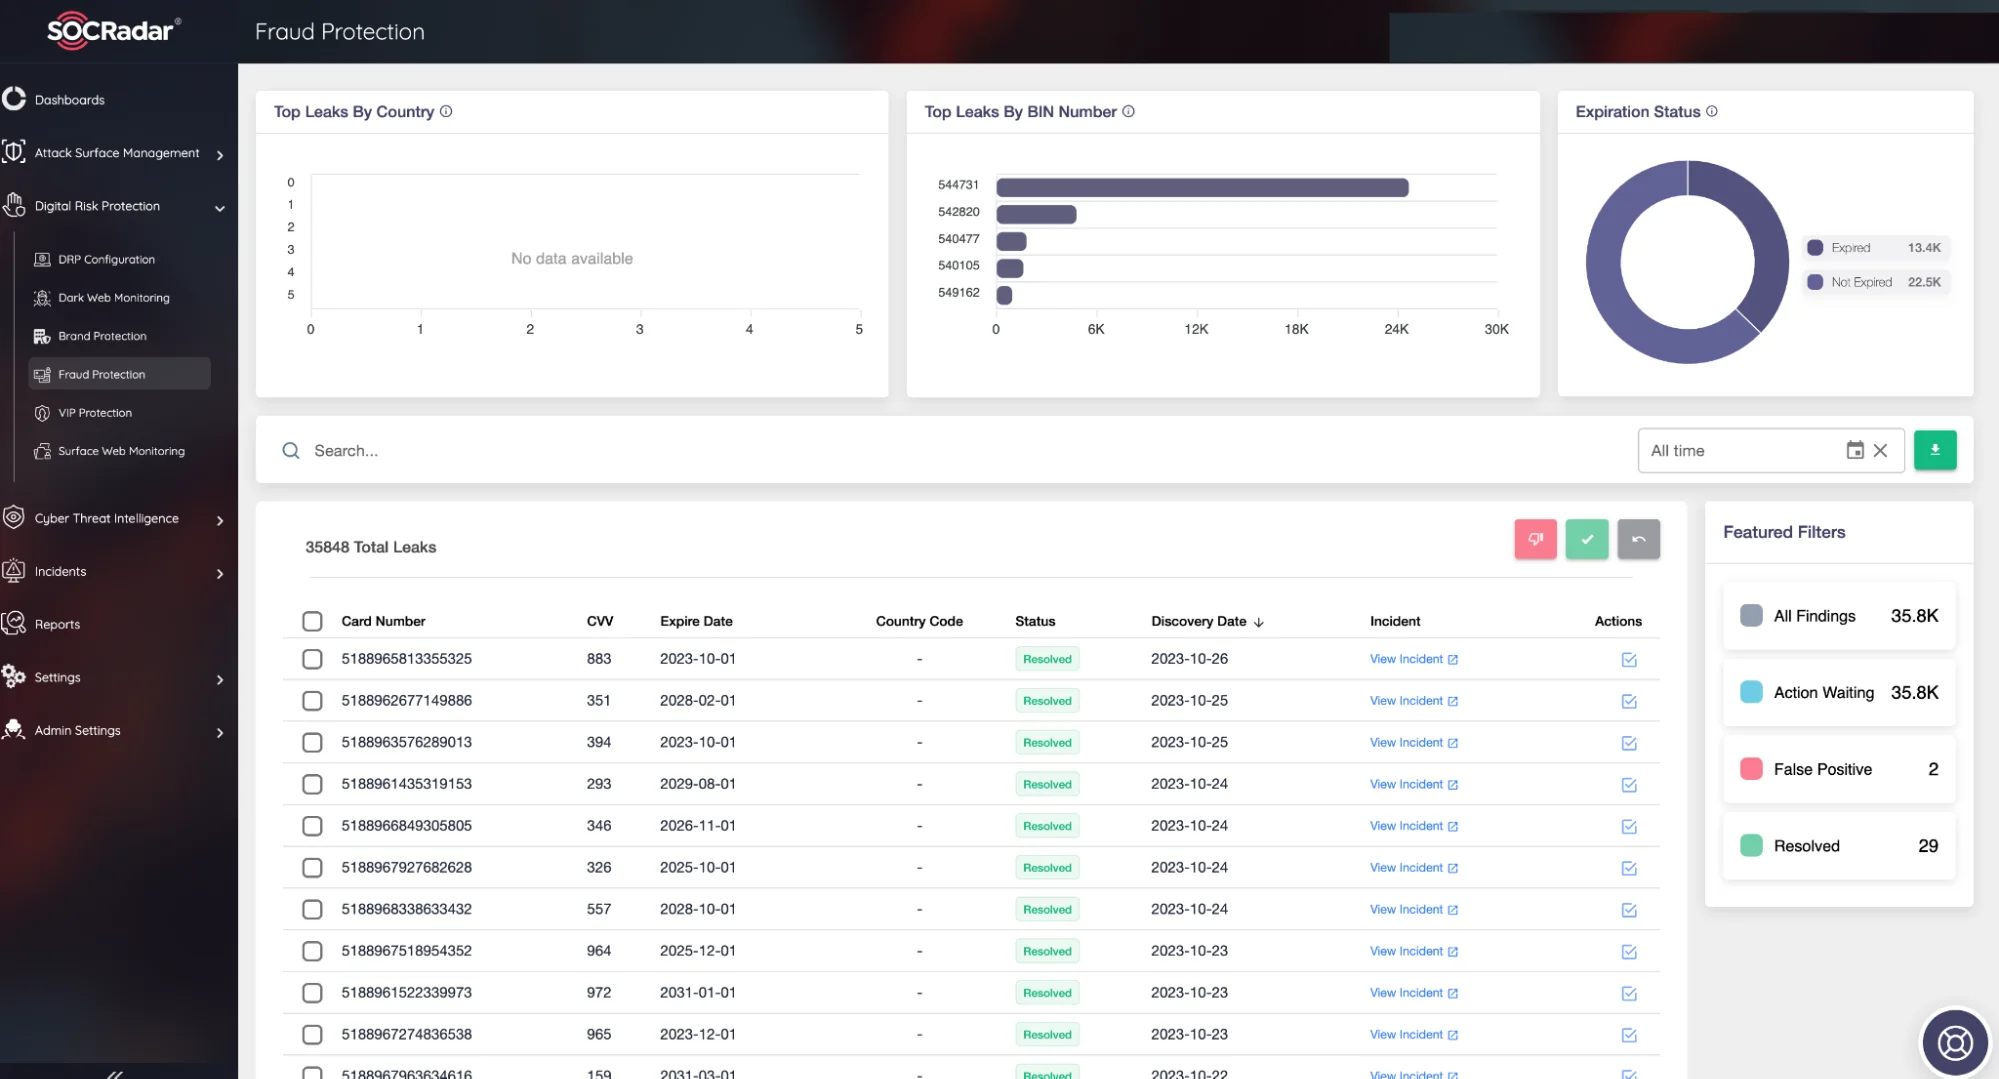Show info for Top Leaks By Country
1999x1079 pixels.
446,111
